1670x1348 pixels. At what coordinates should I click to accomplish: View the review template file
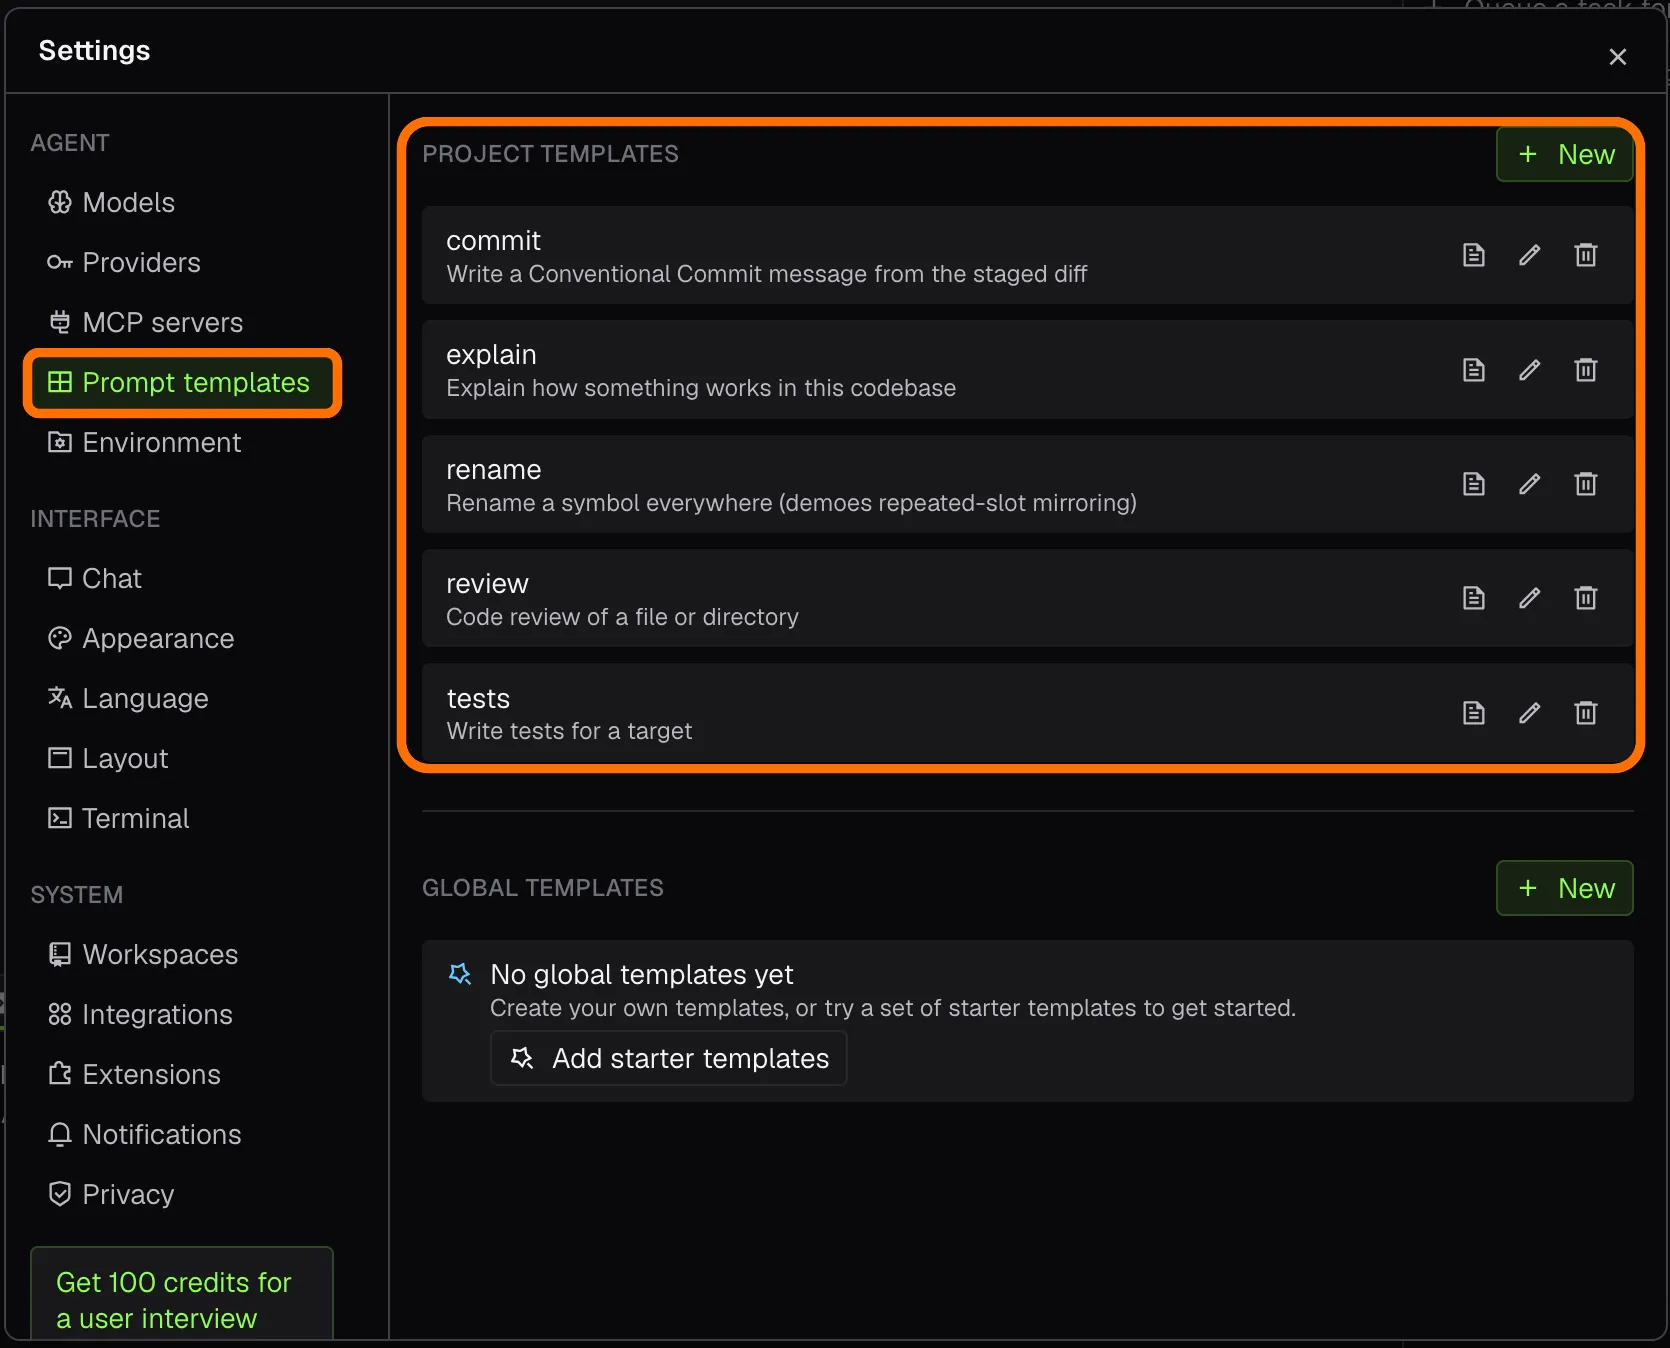1473,598
